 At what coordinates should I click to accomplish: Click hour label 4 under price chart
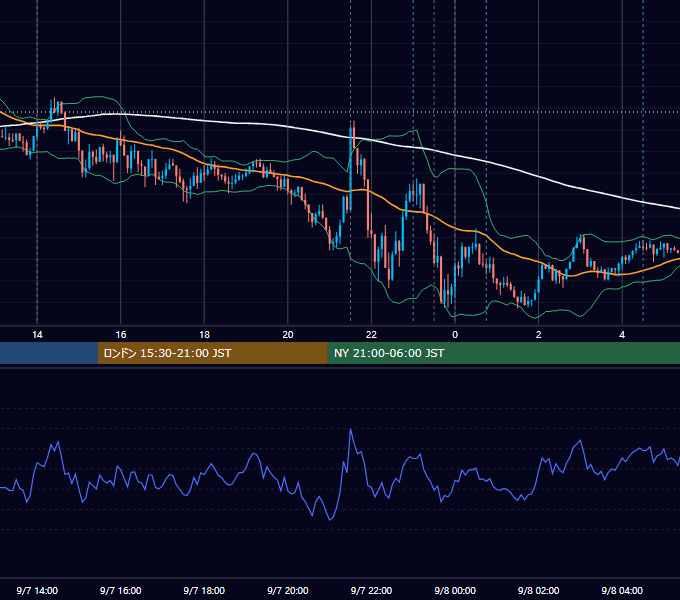[x=622, y=335]
